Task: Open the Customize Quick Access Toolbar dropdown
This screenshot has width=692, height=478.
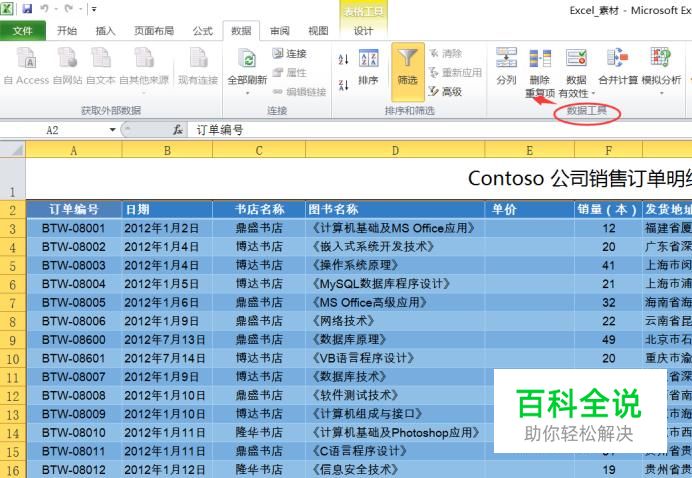Action: 94,9
